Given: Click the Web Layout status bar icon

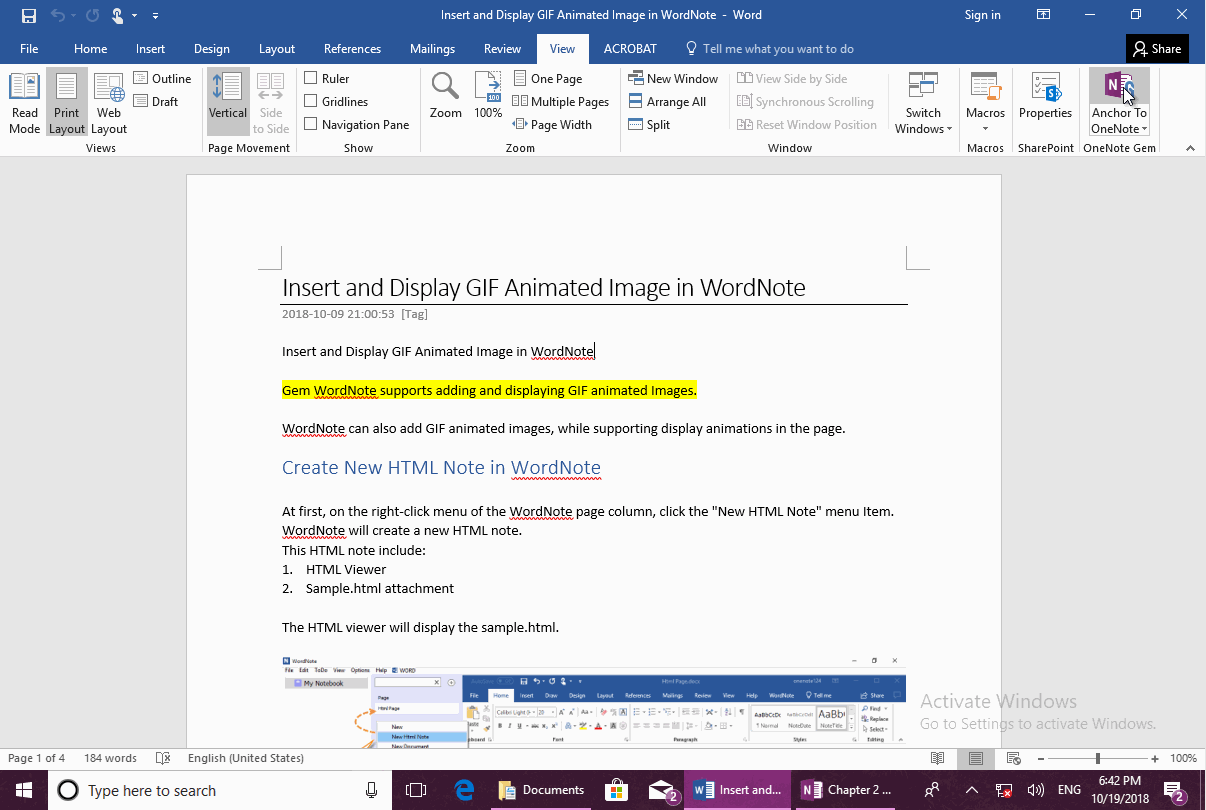Looking at the screenshot, I should coord(1013,759).
